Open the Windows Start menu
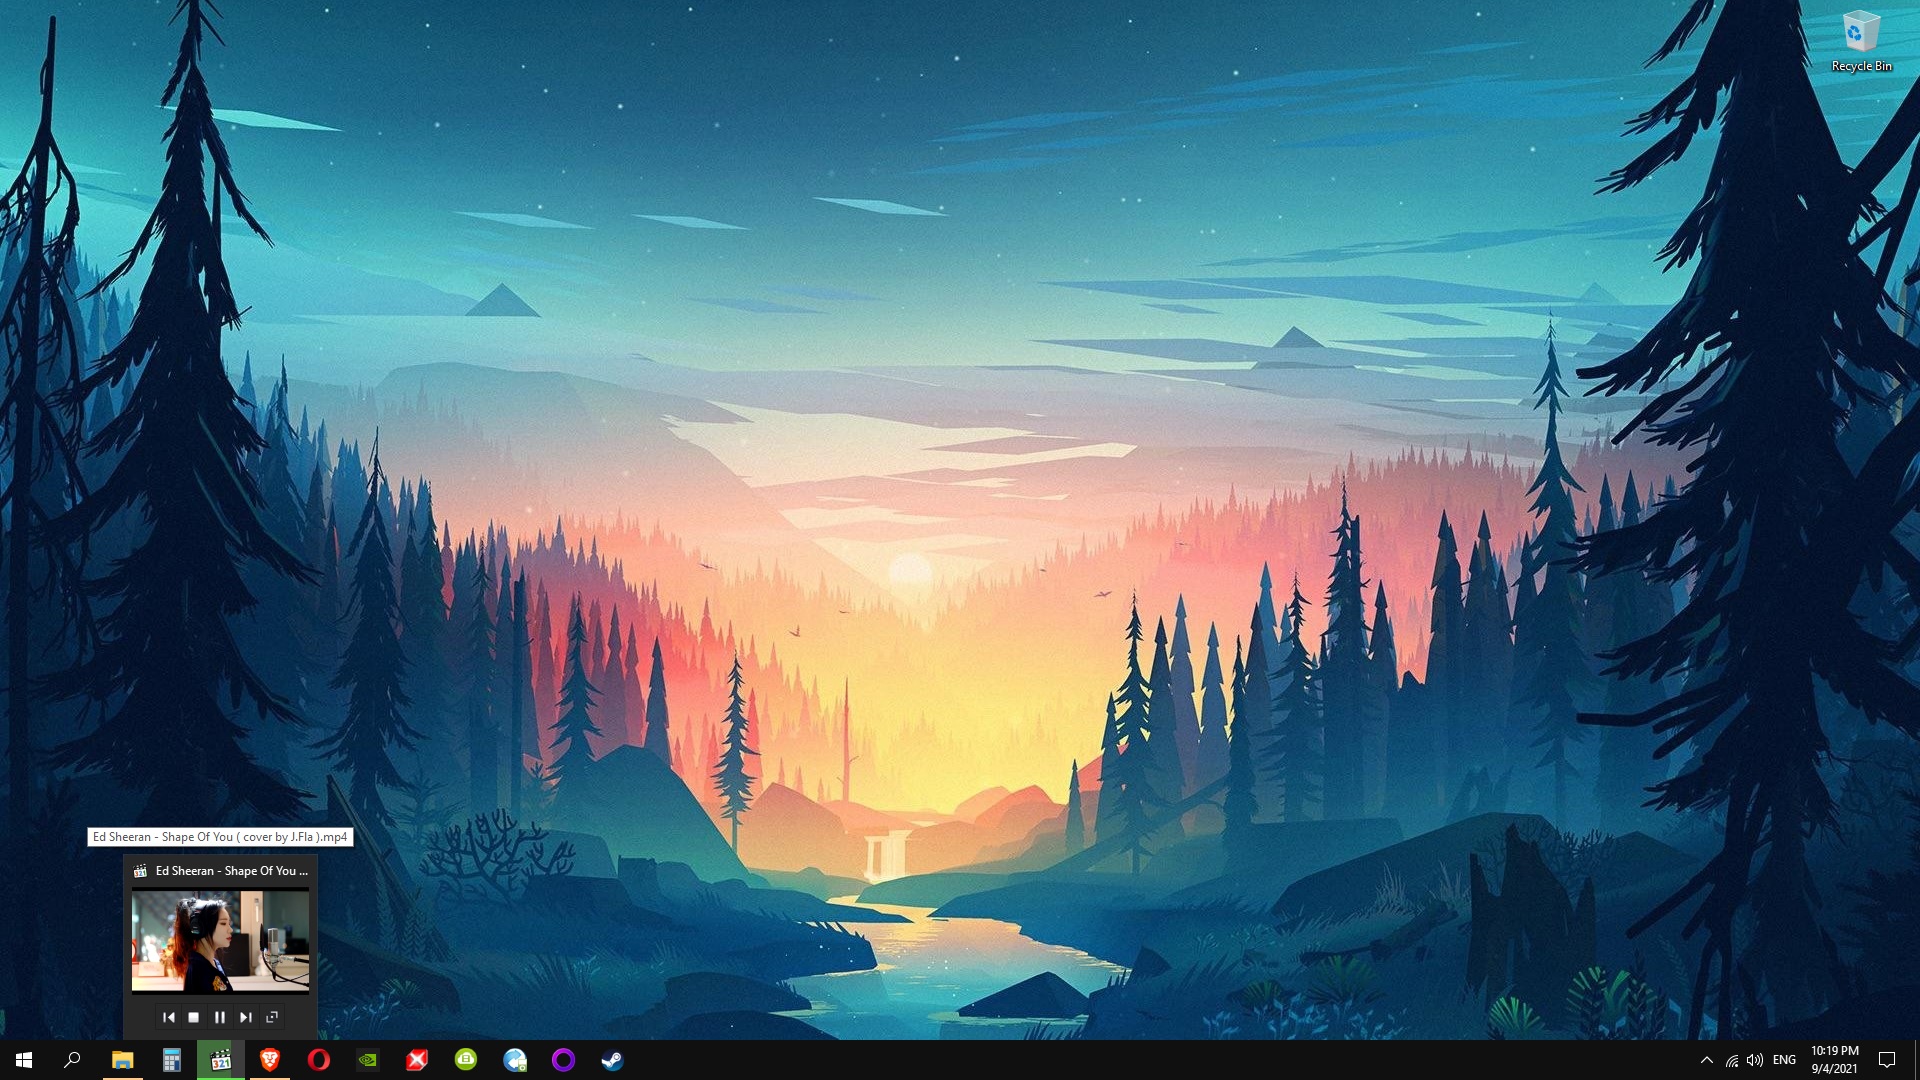The image size is (1920, 1080). pyautogui.click(x=24, y=1060)
